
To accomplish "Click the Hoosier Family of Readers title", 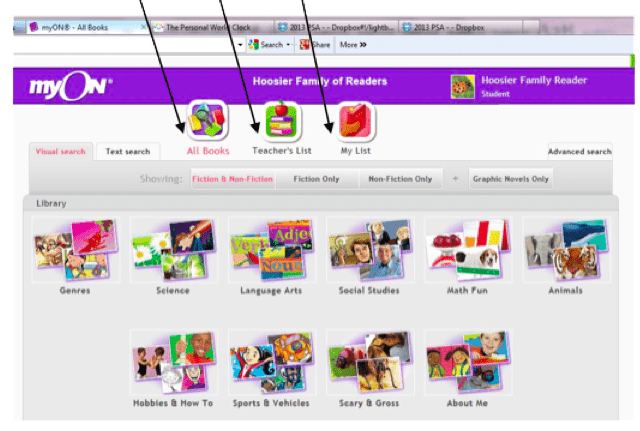I will click(x=320, y=81).
